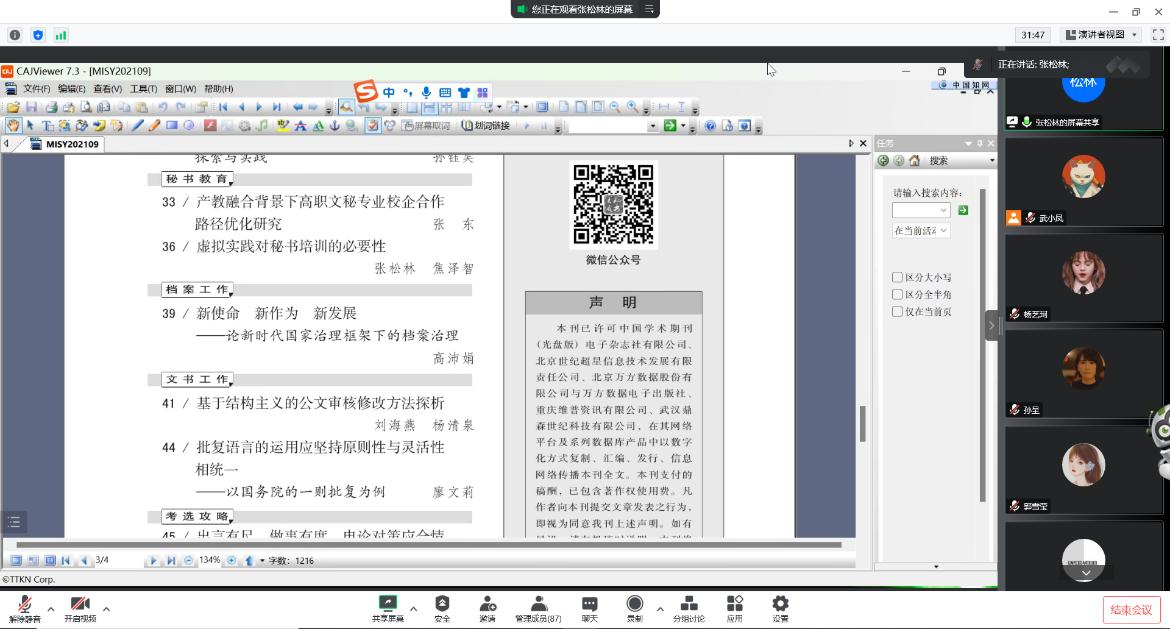This screenshot has width=1170, height=629.
Task: Click the green search go arrow
Action: click(x=963, y=211)
